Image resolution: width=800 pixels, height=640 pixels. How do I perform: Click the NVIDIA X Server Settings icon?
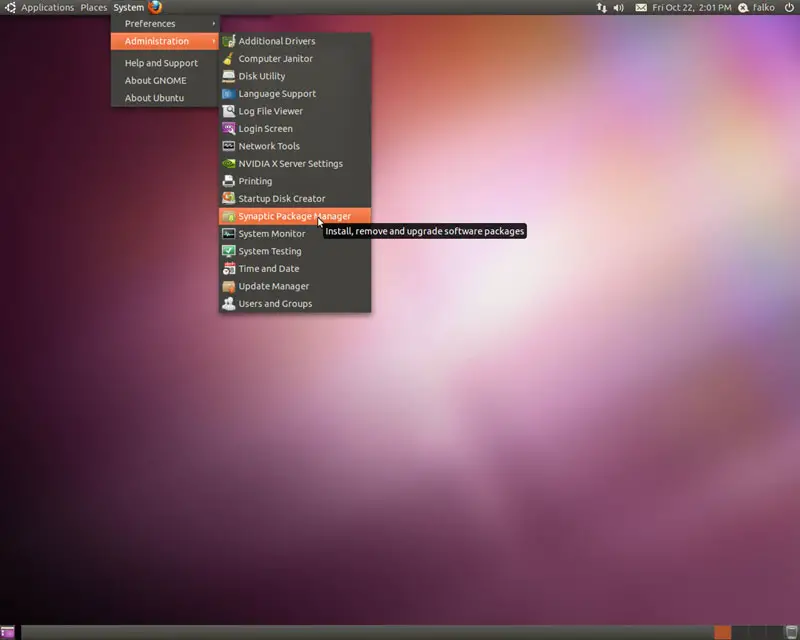coord(229,164)
